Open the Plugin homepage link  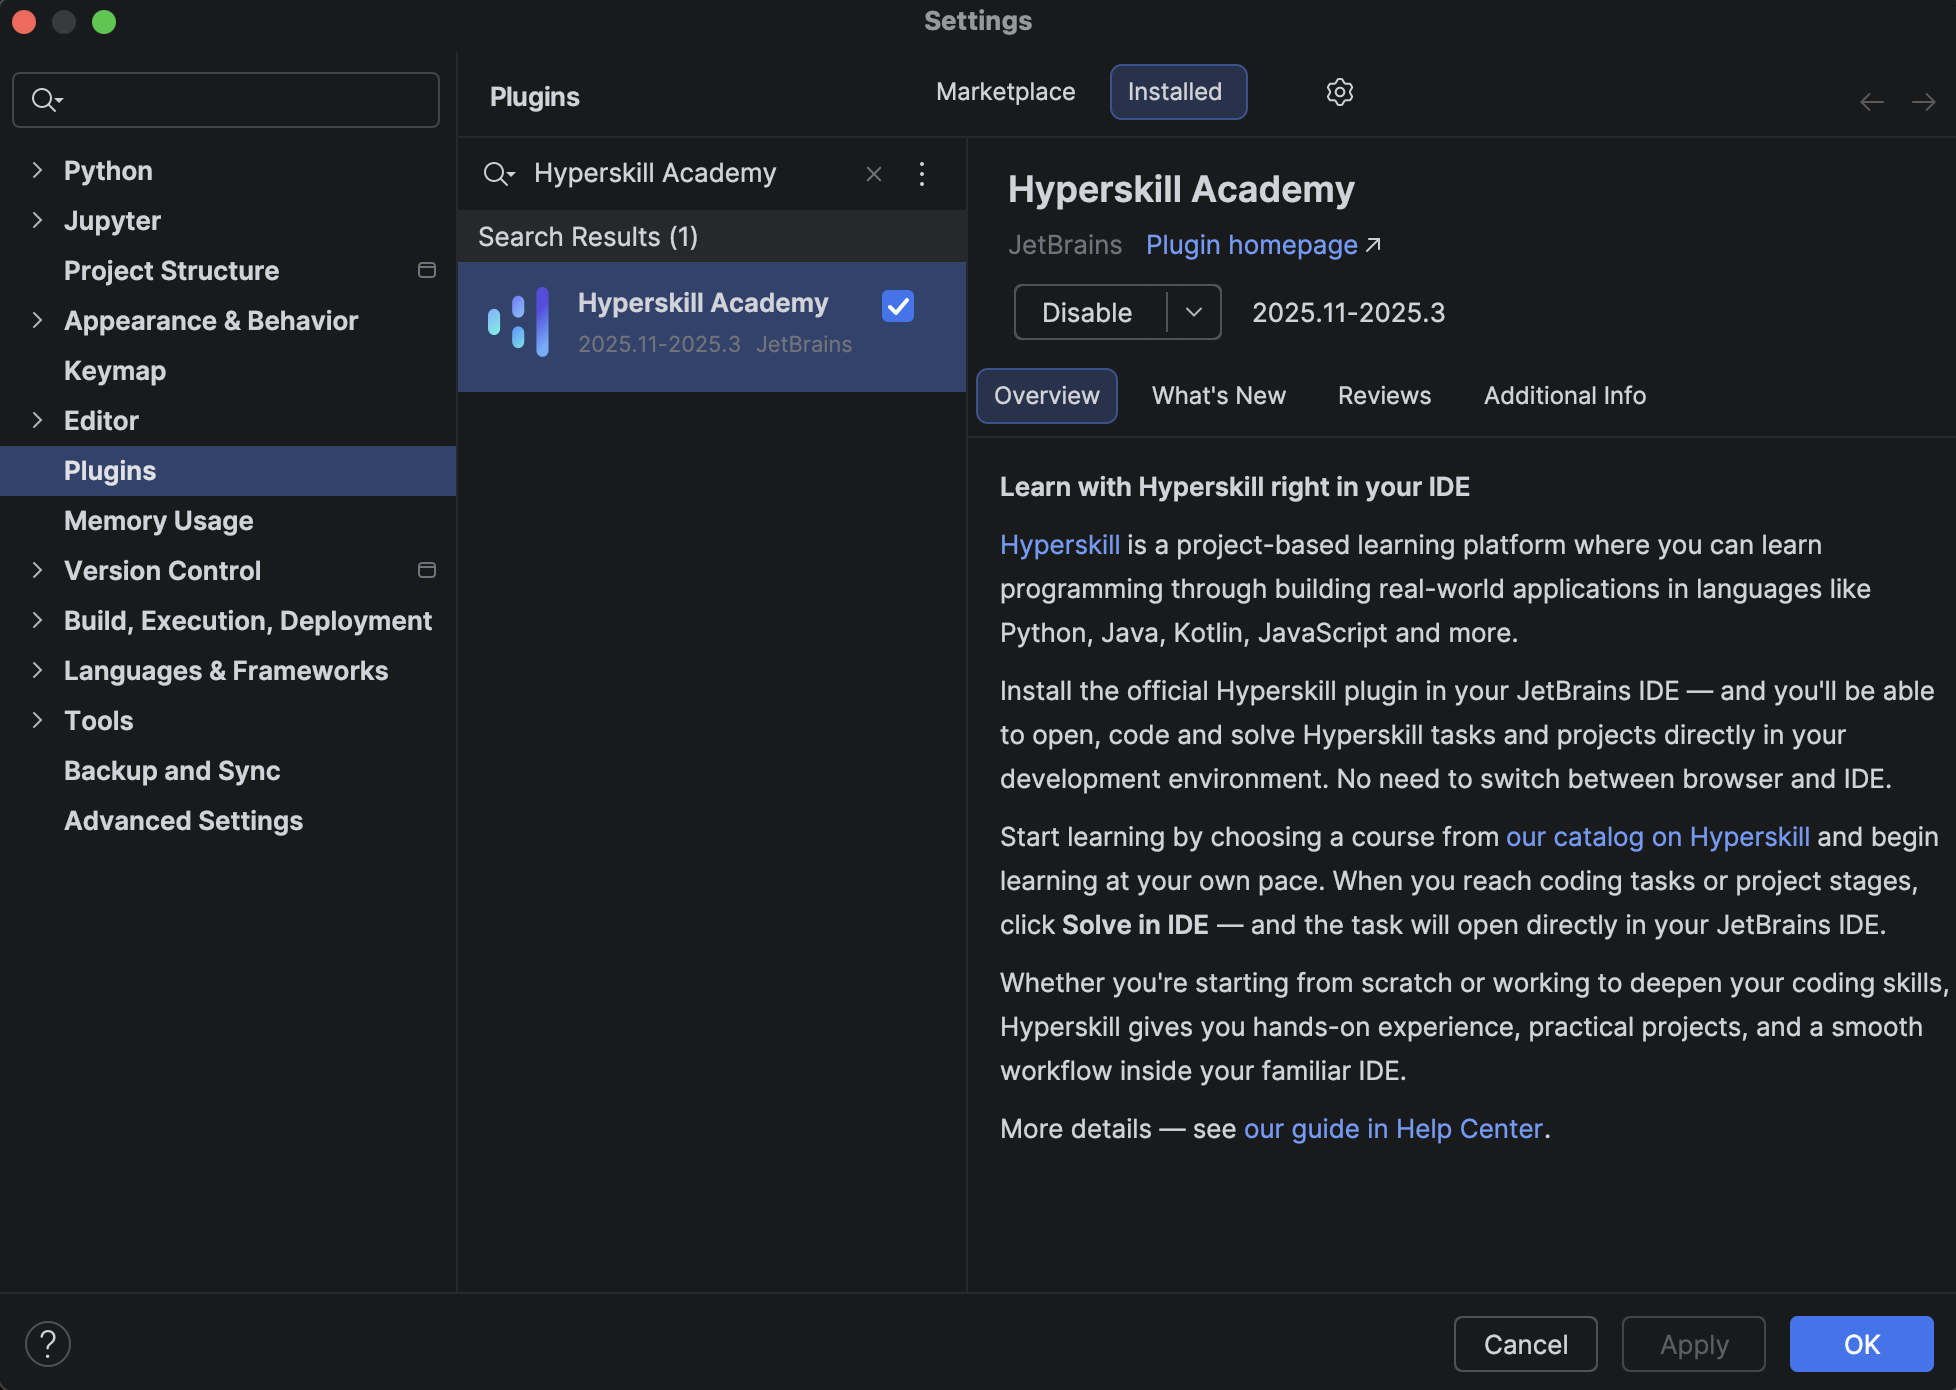[x=1252, y=245]
